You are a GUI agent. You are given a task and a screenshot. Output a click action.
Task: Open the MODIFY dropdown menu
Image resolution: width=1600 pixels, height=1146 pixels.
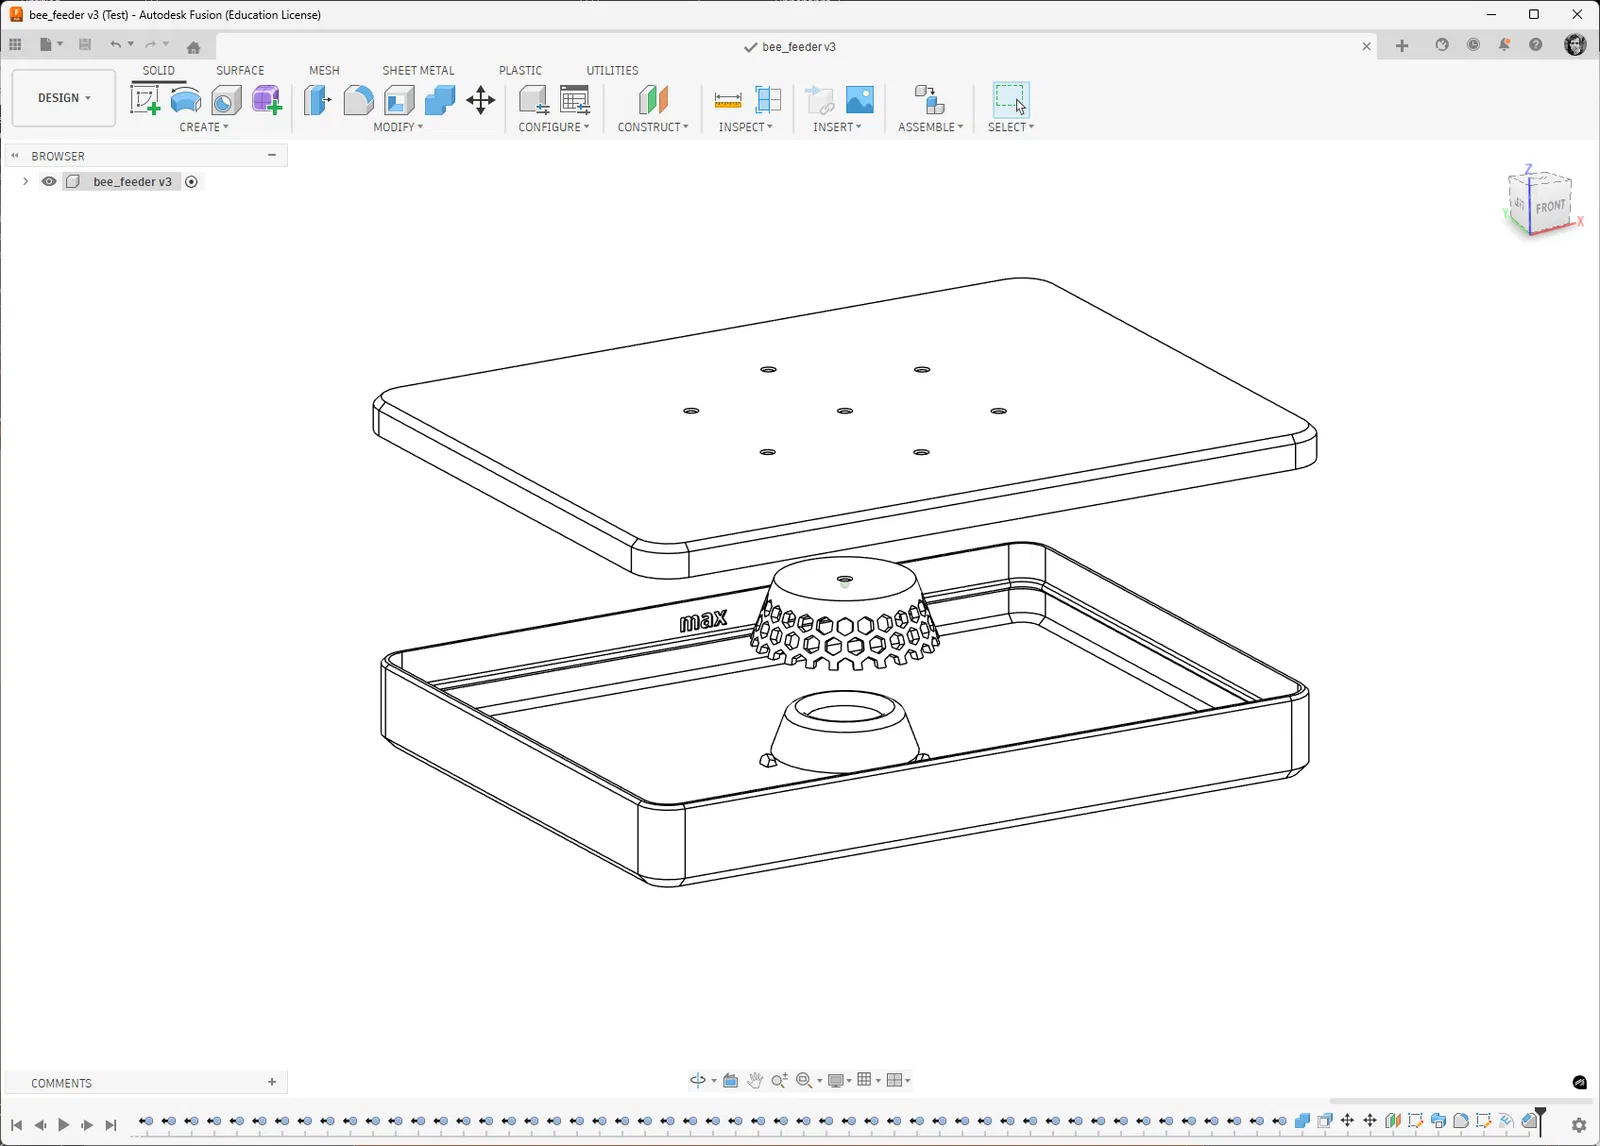click(x=398, y=127)
